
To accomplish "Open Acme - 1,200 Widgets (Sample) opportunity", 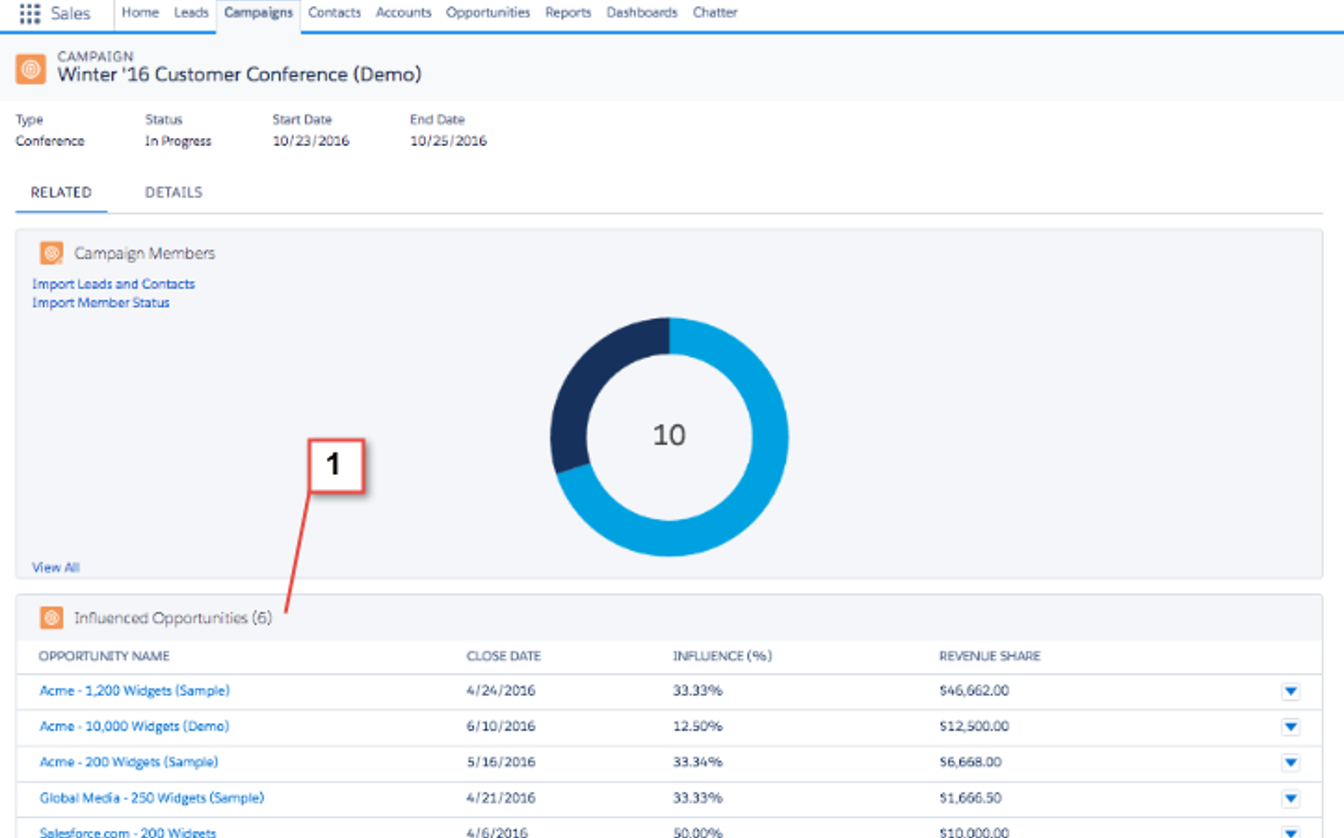I will pos(135,691).
